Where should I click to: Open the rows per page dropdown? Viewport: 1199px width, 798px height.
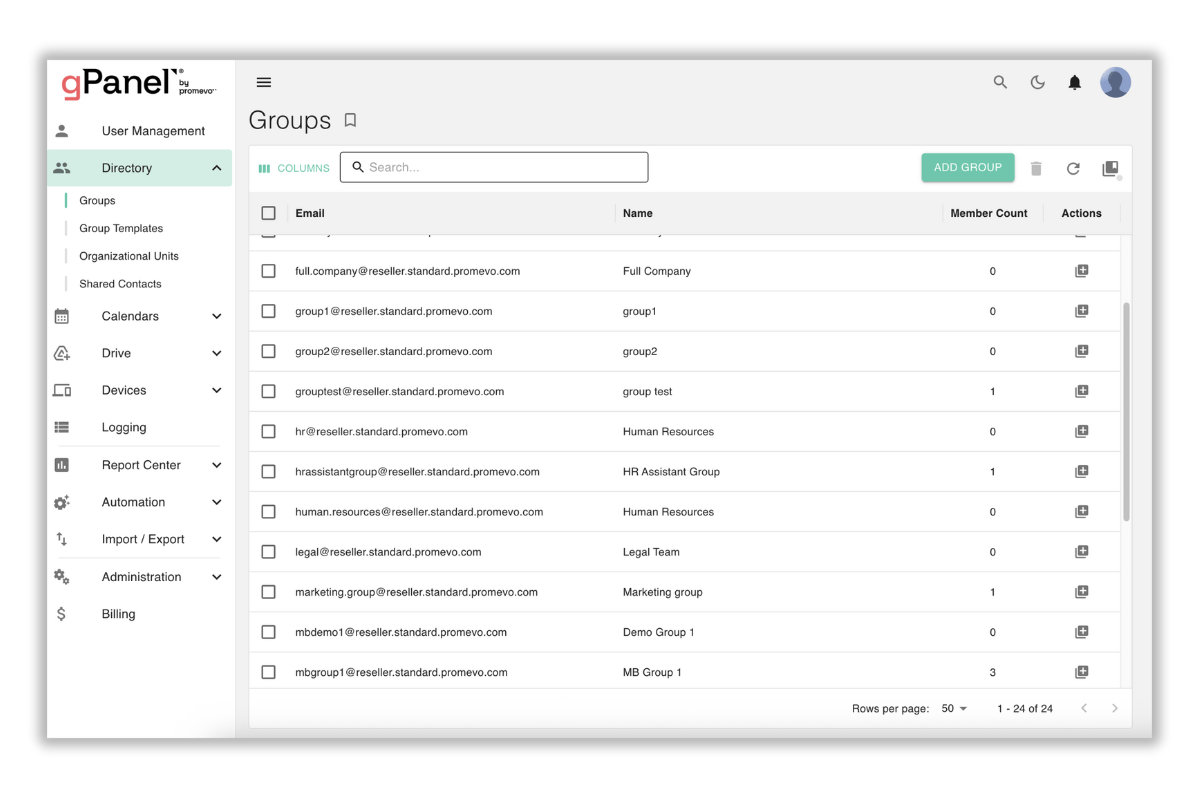coord(954,709)
